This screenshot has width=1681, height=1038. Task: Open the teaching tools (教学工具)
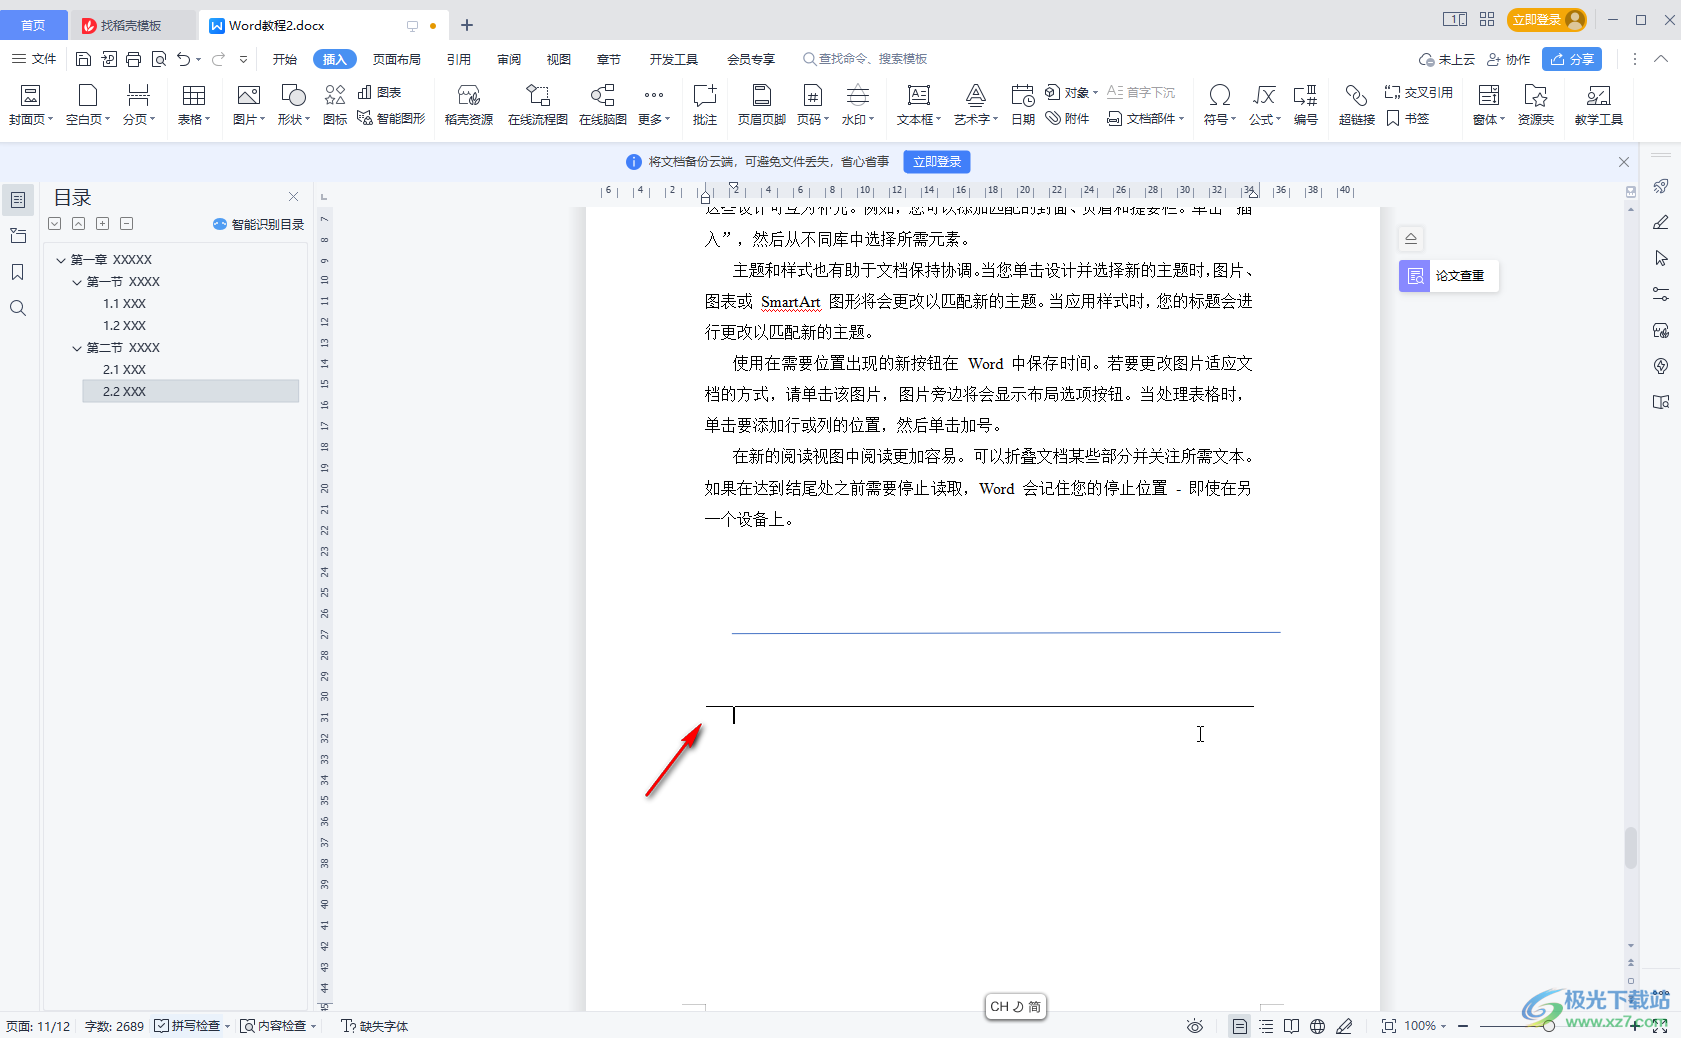[1599, 105]
